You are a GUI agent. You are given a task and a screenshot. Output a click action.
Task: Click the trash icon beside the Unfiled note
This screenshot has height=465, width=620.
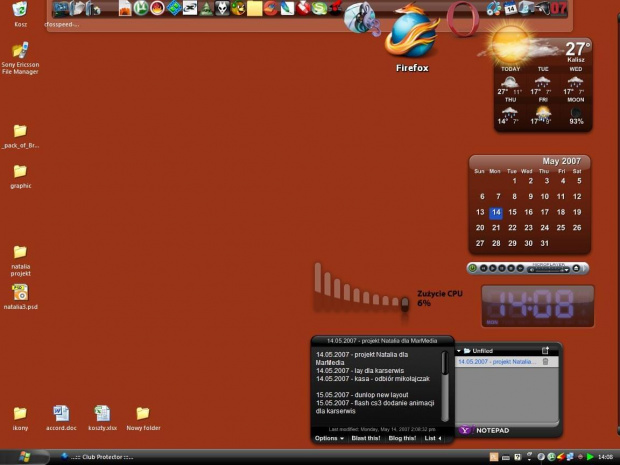545,361
